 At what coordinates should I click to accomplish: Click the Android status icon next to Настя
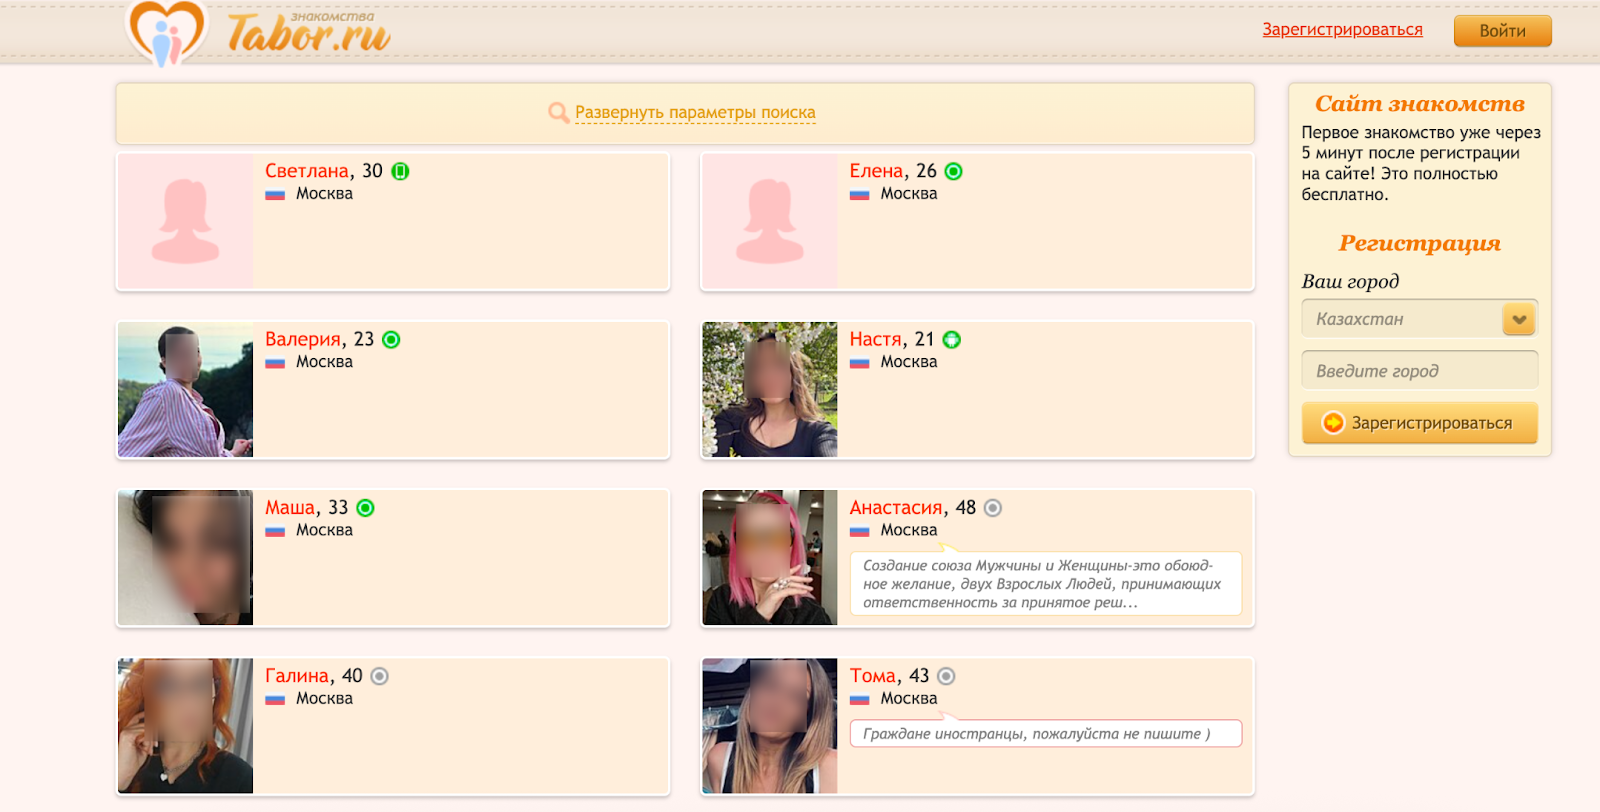coord(952,340)
